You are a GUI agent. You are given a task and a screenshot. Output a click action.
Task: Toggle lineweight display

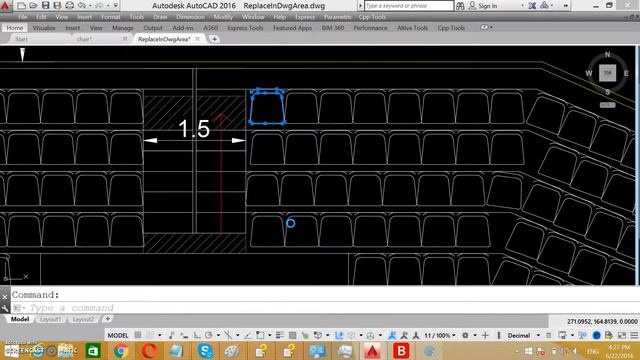(x=280, y=336)
